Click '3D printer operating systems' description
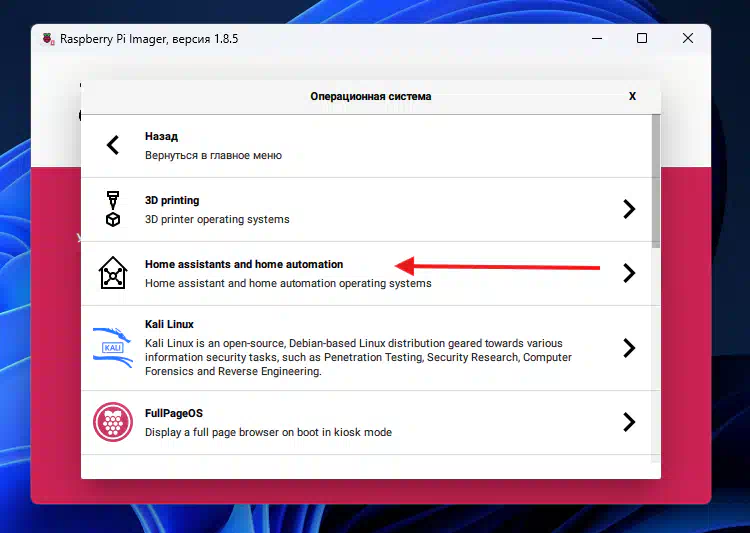Screen dimensions: 750x533 pos(217,219)
